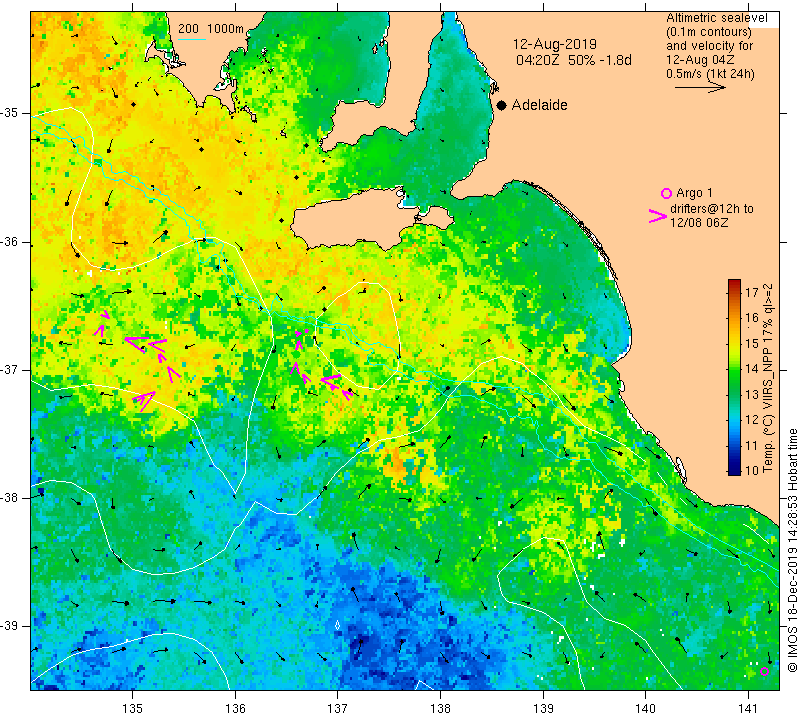The height and width of the screenshot is (720, 800).
Task: Click the IMOS copyright timestamp text
Action: (x=792, y=550)
